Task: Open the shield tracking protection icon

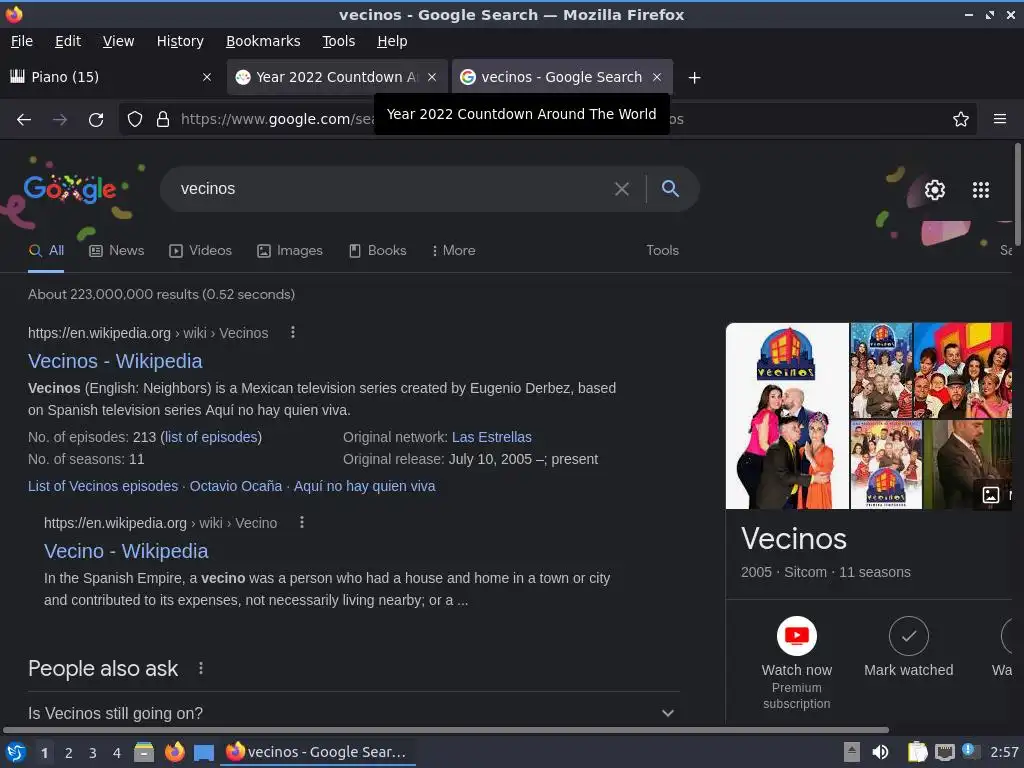Action: [x=135, y=120]
